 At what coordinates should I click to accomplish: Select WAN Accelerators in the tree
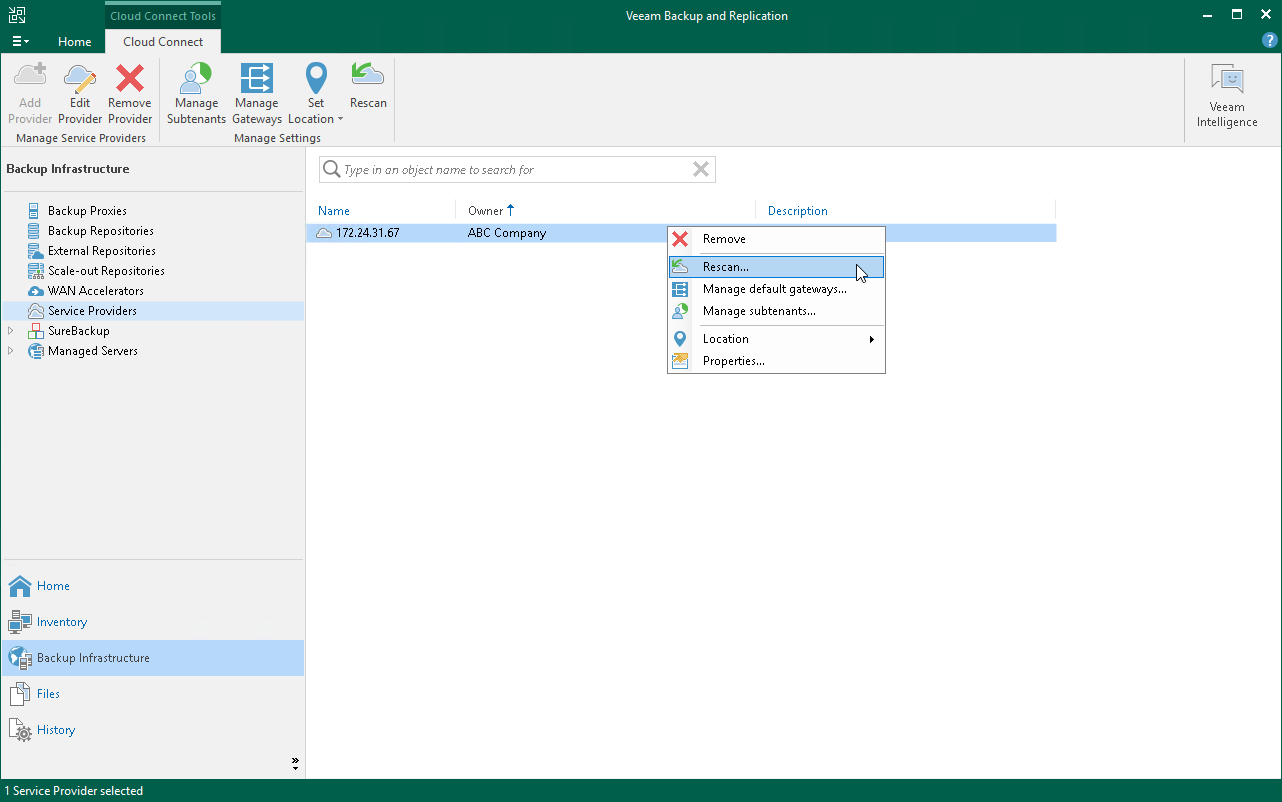(x=96, y=291)
